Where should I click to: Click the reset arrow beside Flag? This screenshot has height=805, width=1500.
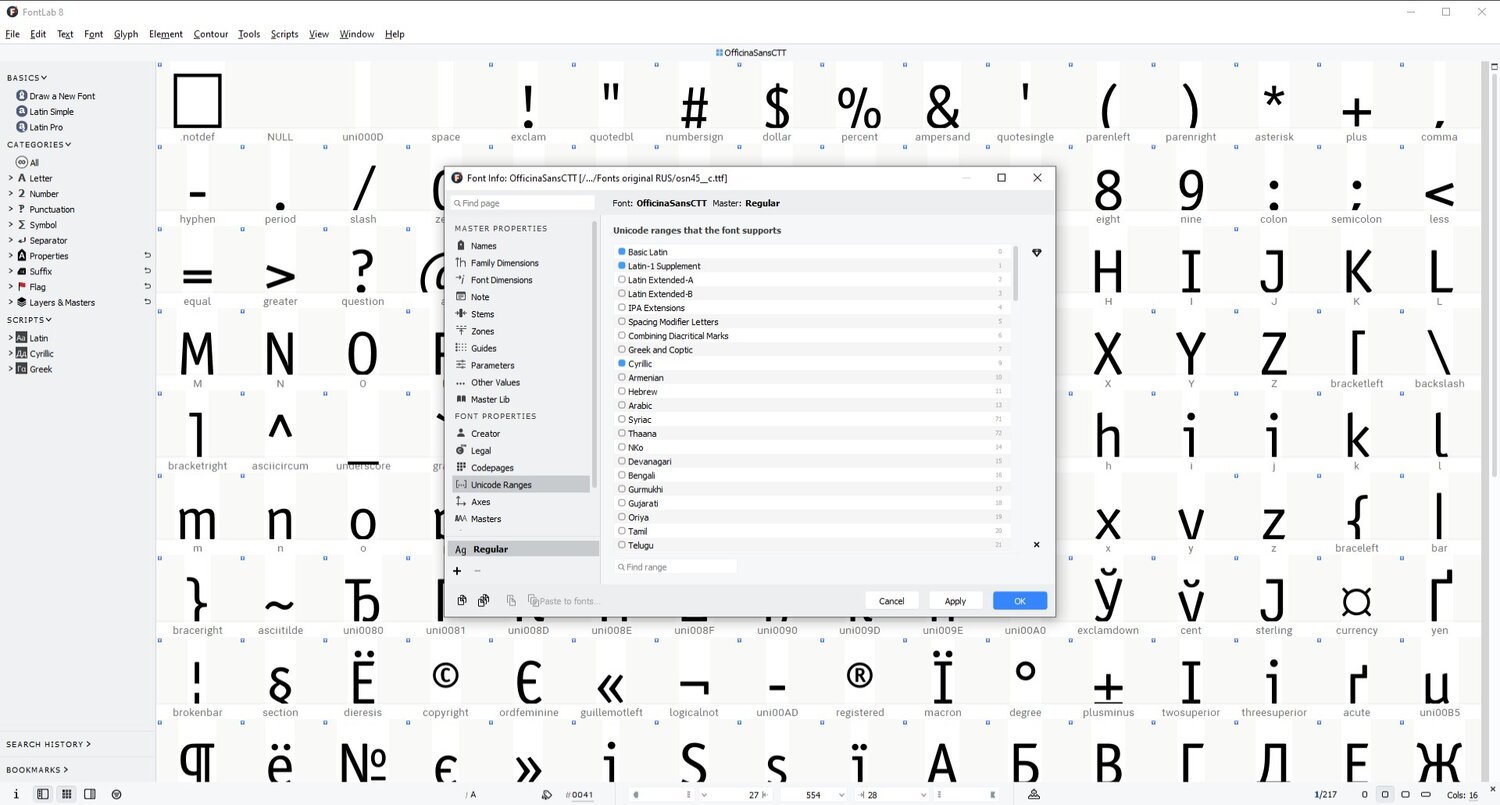tap(147, 287)
